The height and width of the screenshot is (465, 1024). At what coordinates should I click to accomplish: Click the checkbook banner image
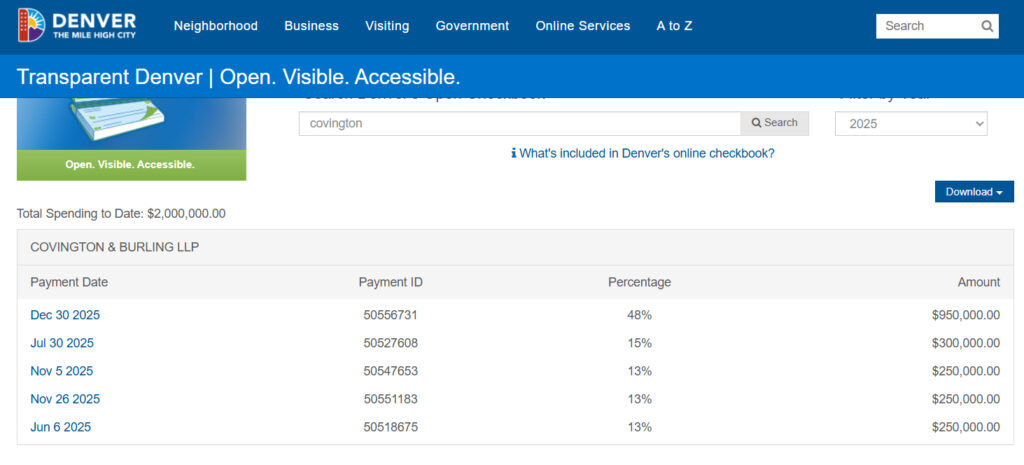coord(131,139)
